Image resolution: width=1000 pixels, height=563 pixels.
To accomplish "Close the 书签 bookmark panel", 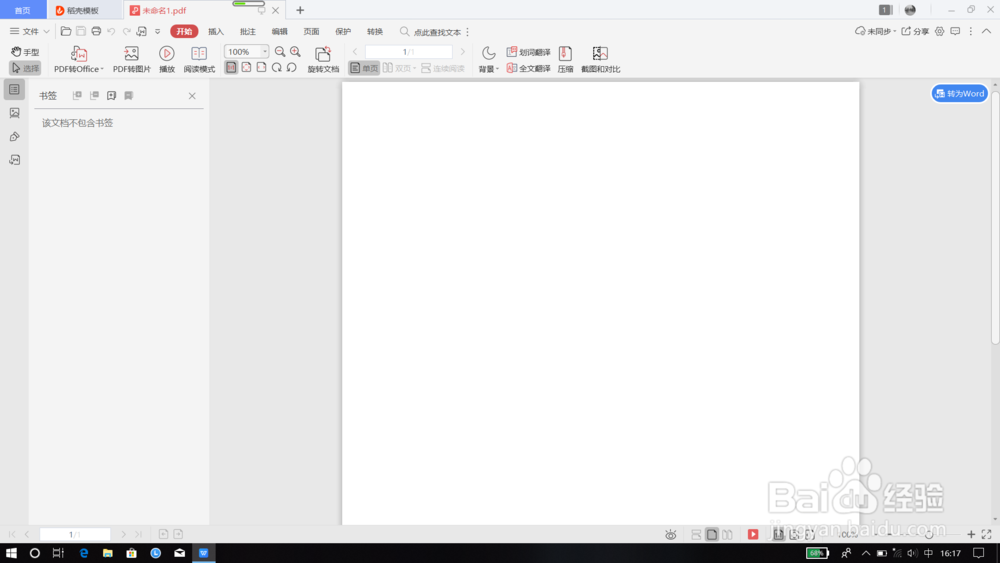I will click(x=192, y=96).
